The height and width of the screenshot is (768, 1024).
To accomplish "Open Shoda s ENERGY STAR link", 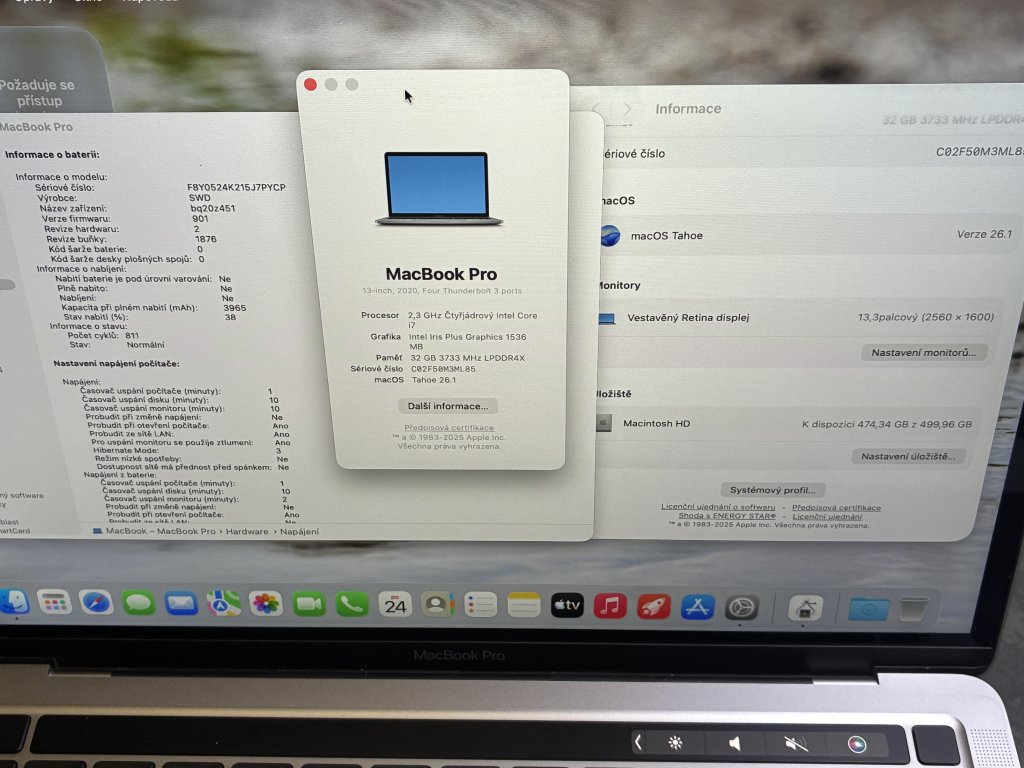I will tap(727, 516).
